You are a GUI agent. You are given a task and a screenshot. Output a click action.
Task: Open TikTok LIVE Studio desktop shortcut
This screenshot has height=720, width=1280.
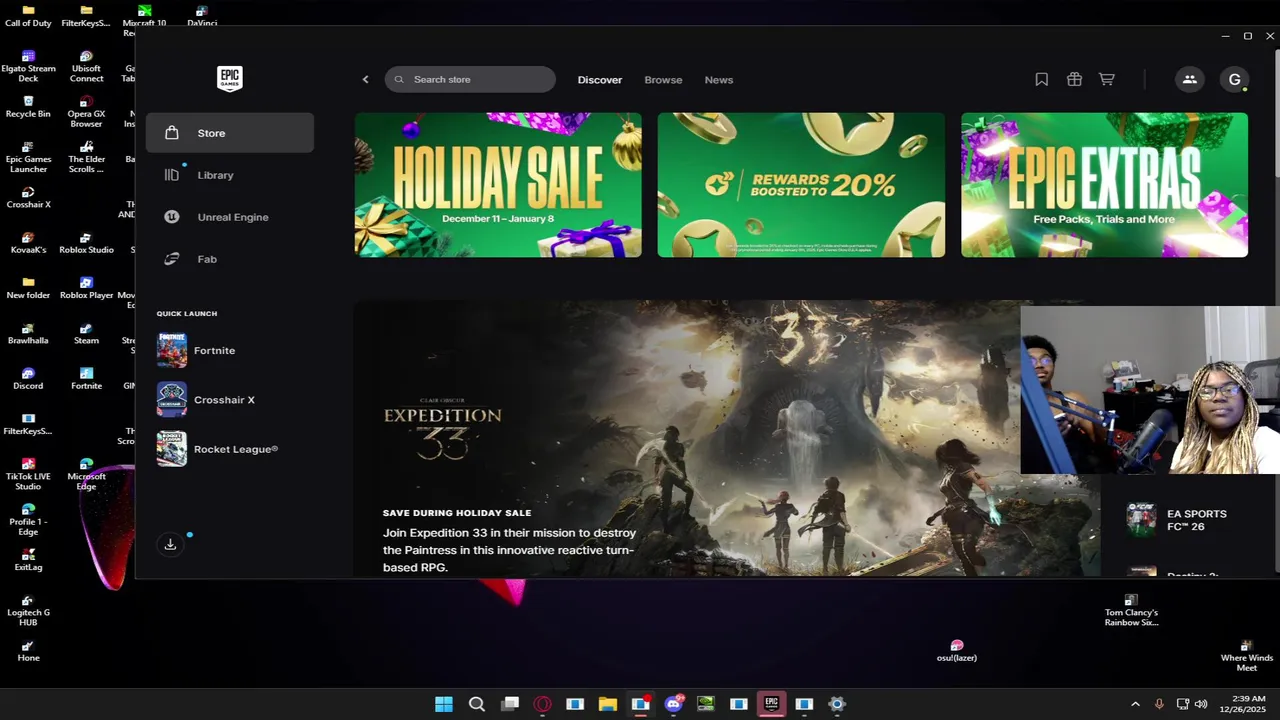pos(28,474)
